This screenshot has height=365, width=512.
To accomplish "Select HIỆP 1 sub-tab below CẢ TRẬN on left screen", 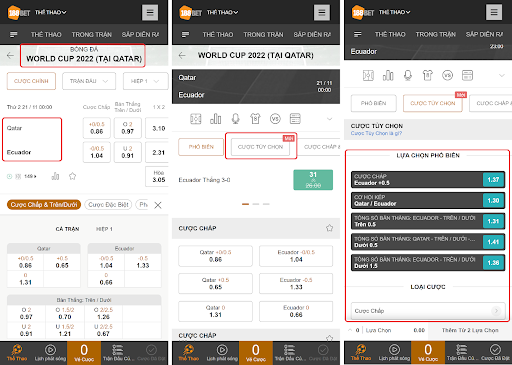I will pos(104,229).
